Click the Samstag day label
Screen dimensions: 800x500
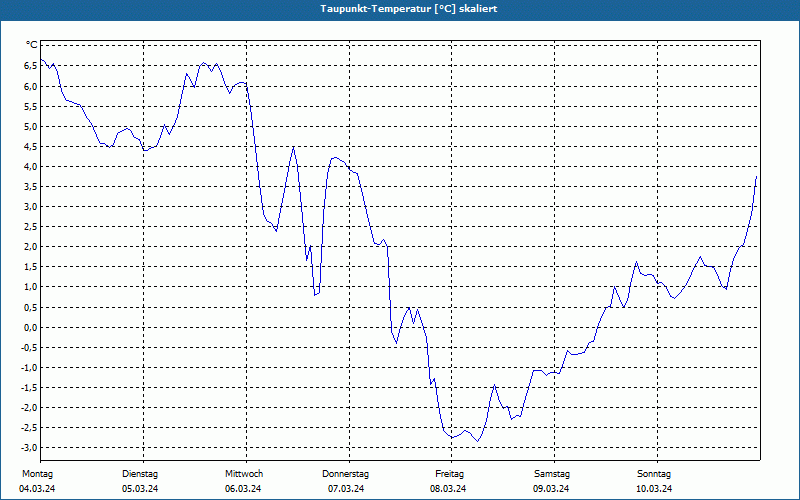pyautogui.click(x=552, y=474)
